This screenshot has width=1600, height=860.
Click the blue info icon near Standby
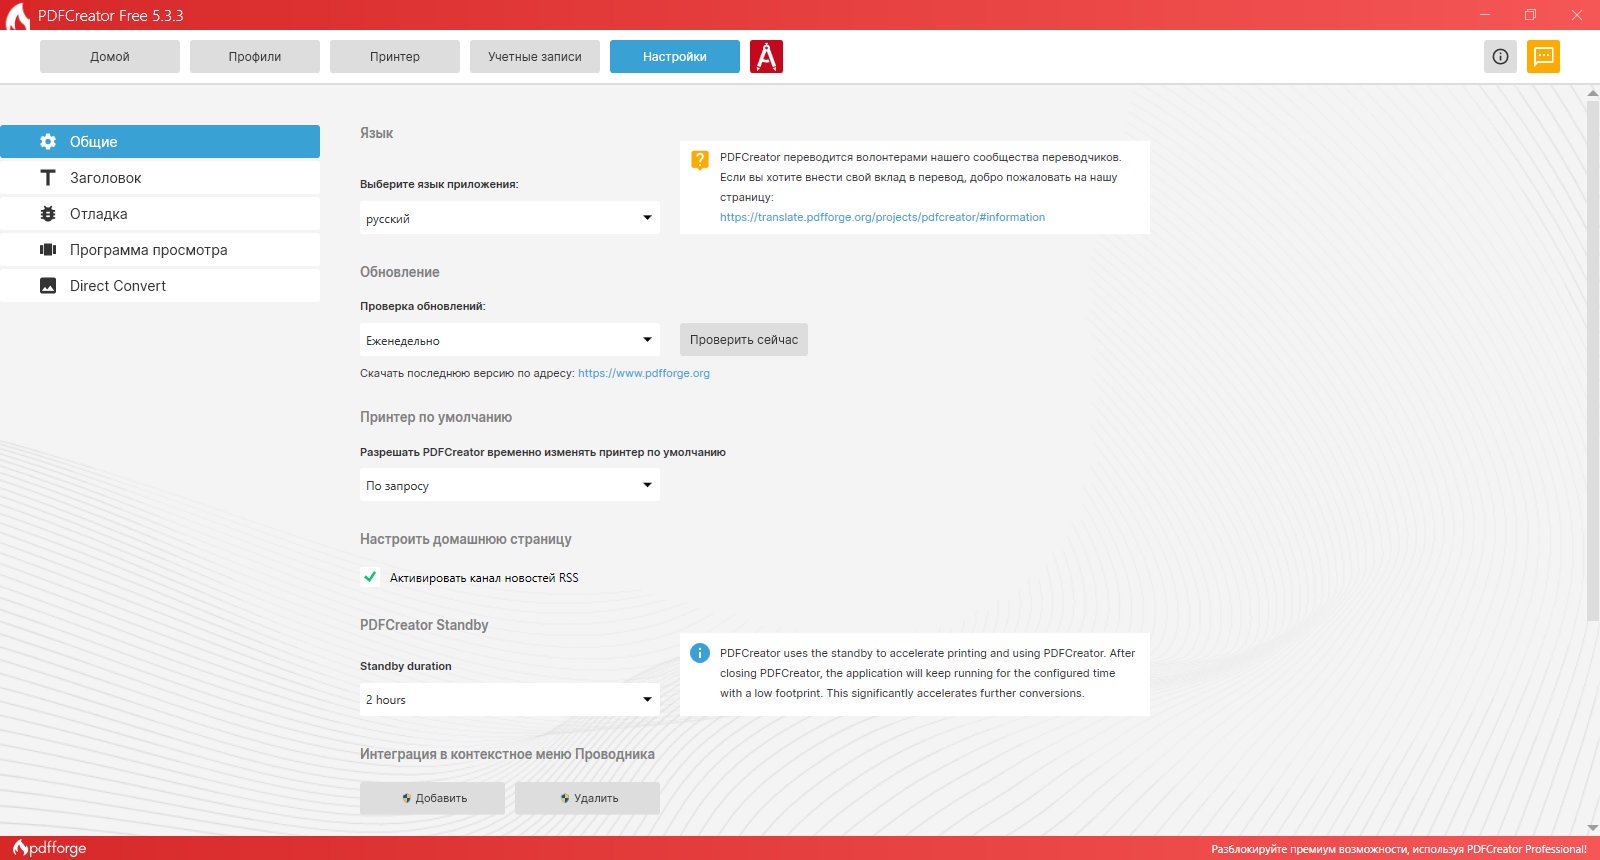point(700,653)
